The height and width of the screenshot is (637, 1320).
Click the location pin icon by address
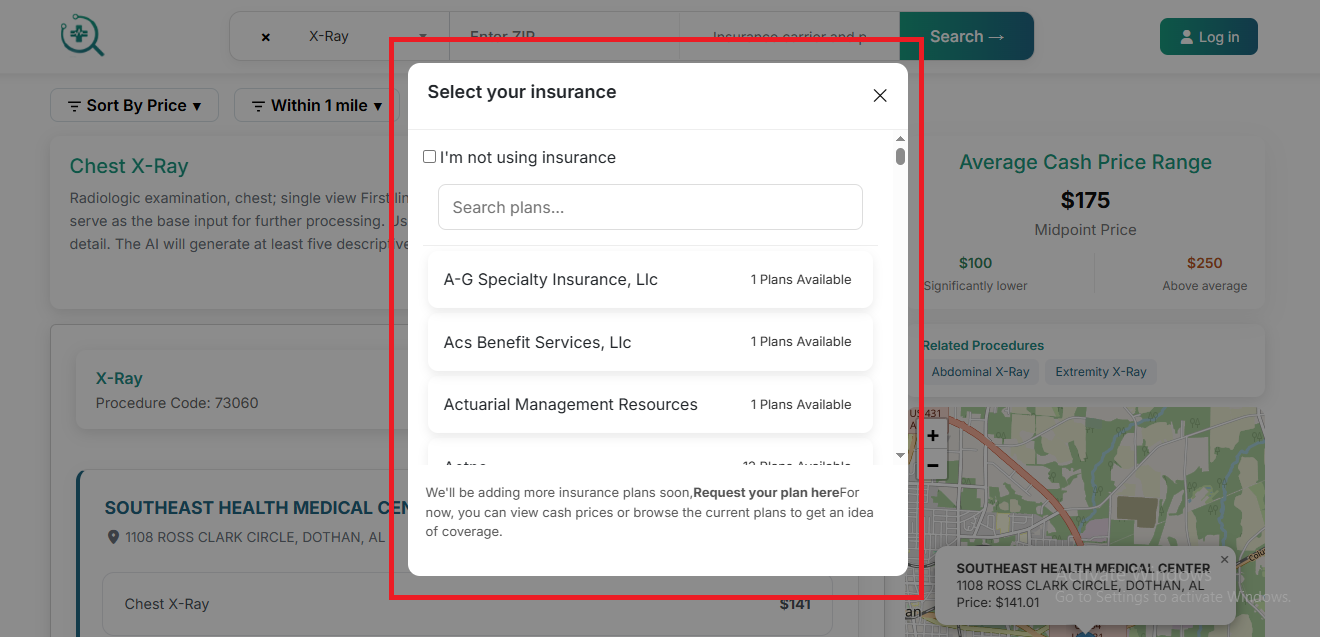[113, 537]
